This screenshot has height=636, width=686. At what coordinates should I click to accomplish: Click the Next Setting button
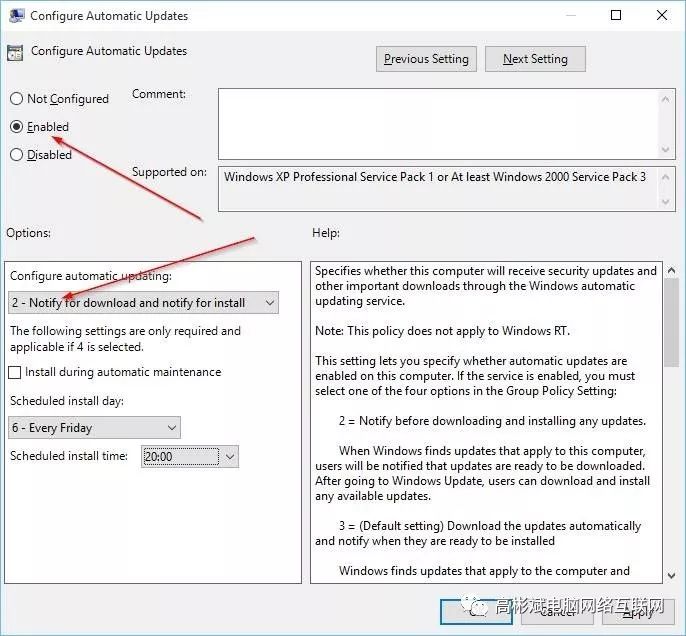[x=535, y=59]
